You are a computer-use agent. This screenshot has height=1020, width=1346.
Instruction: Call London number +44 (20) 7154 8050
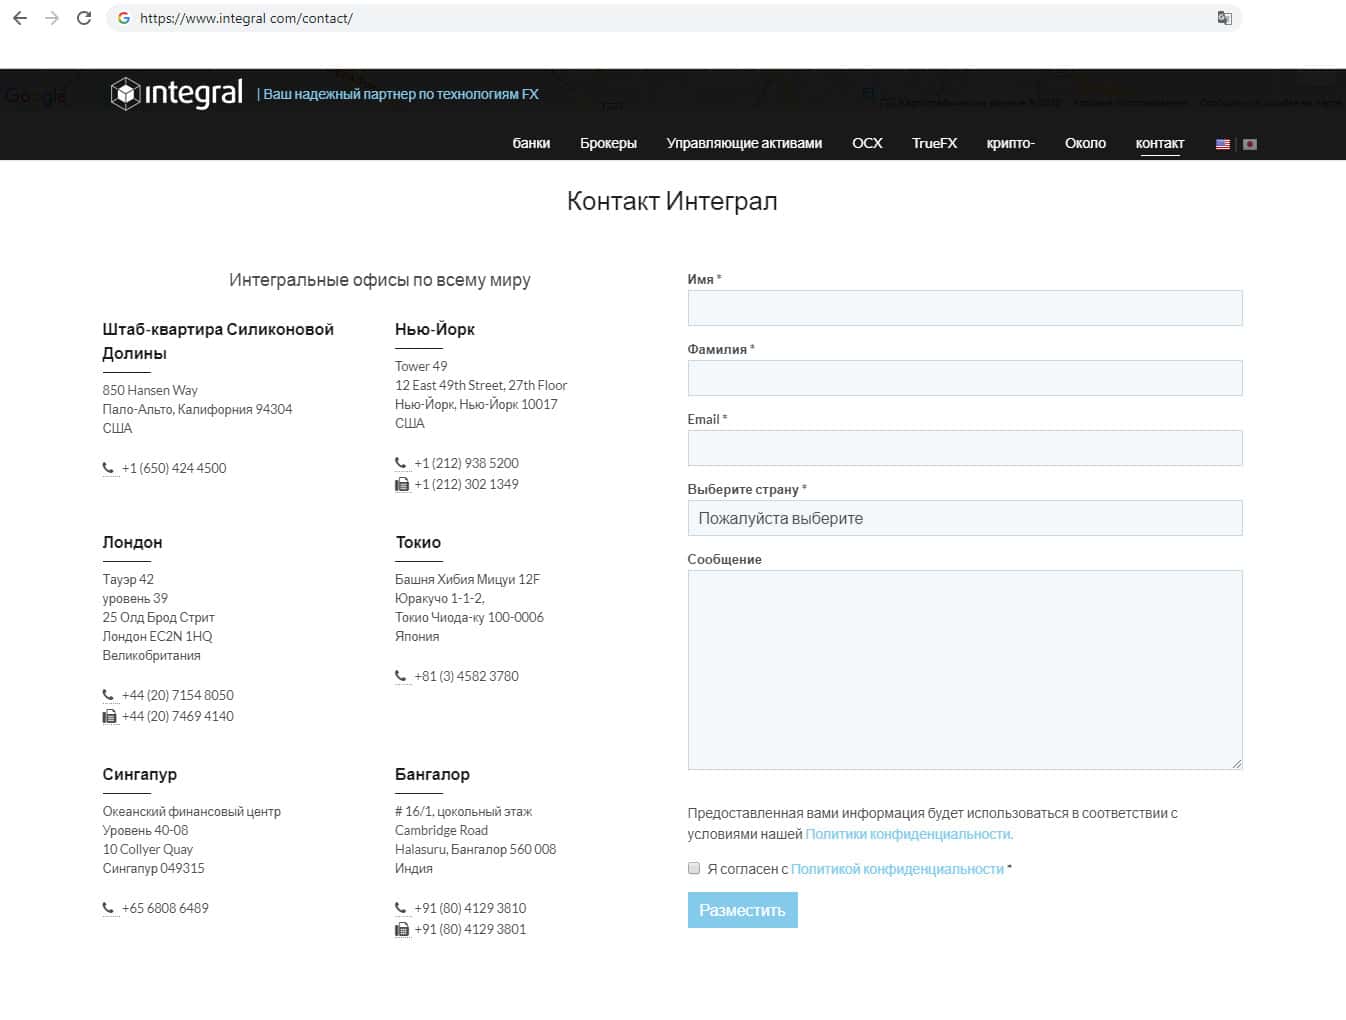click(x=177, y=695)
